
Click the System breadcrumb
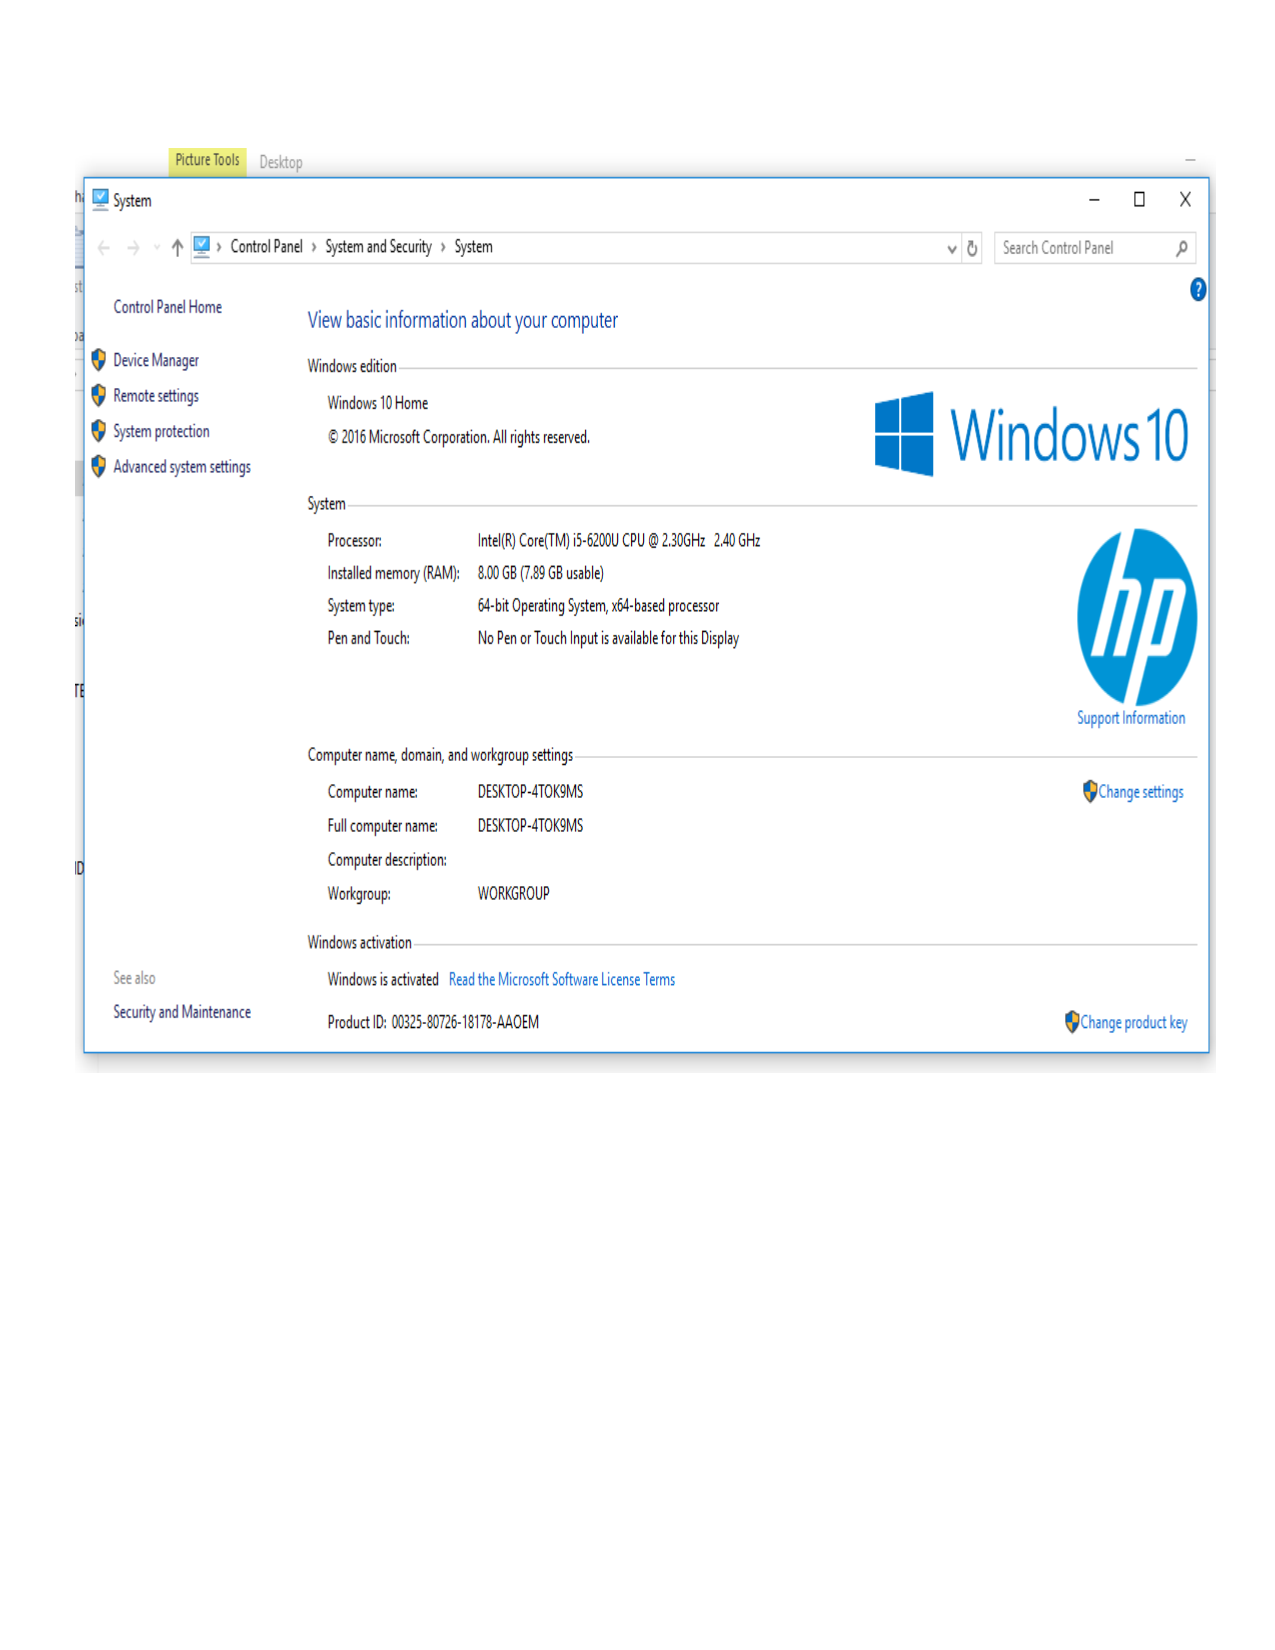tap(473, 247)
